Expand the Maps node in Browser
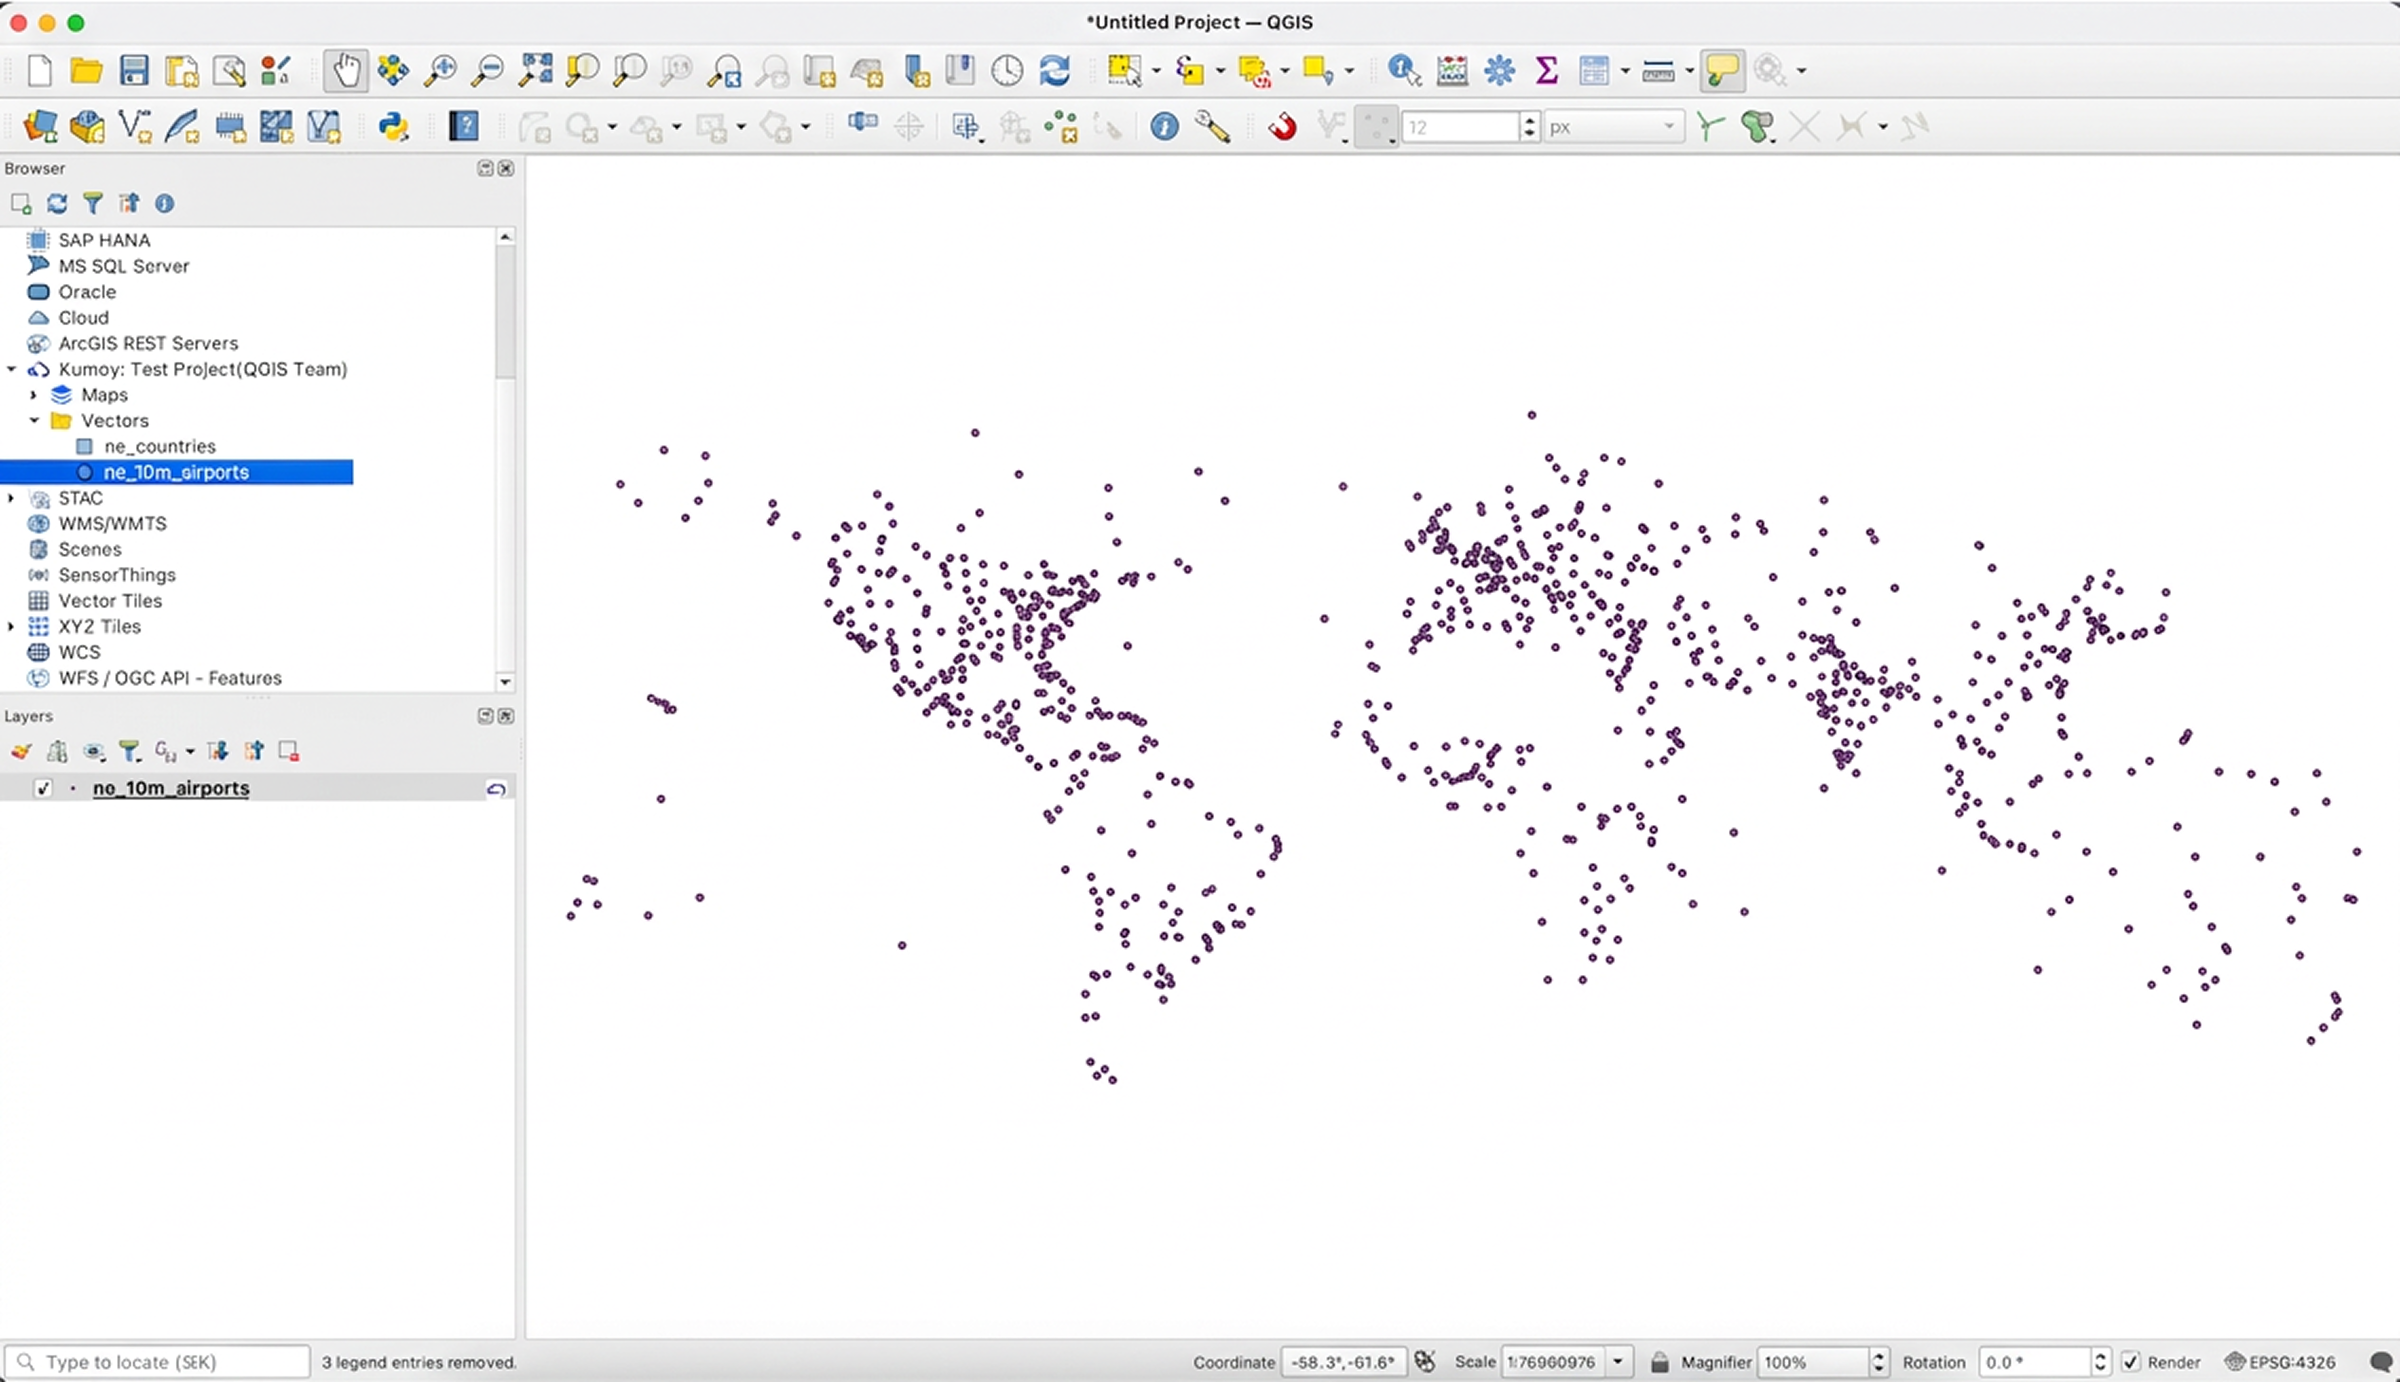The image size is (2400, 1382). coord(34,395)
